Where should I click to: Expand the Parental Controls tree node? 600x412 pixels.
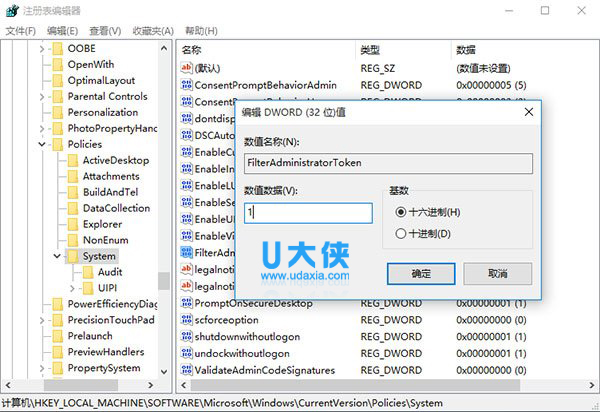click(41, 96)
